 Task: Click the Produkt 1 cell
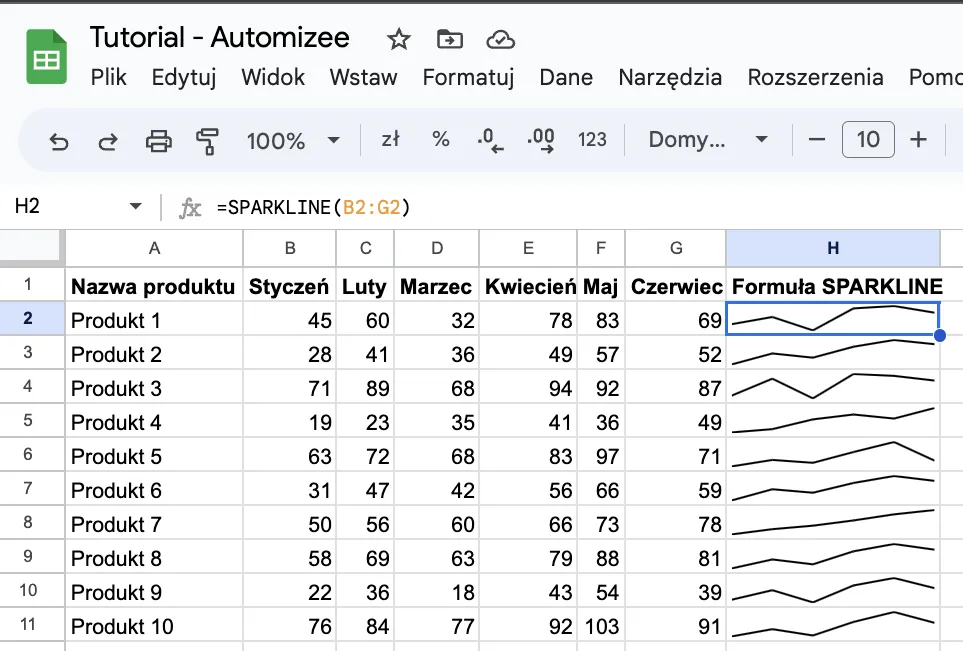tap(154, 320)
